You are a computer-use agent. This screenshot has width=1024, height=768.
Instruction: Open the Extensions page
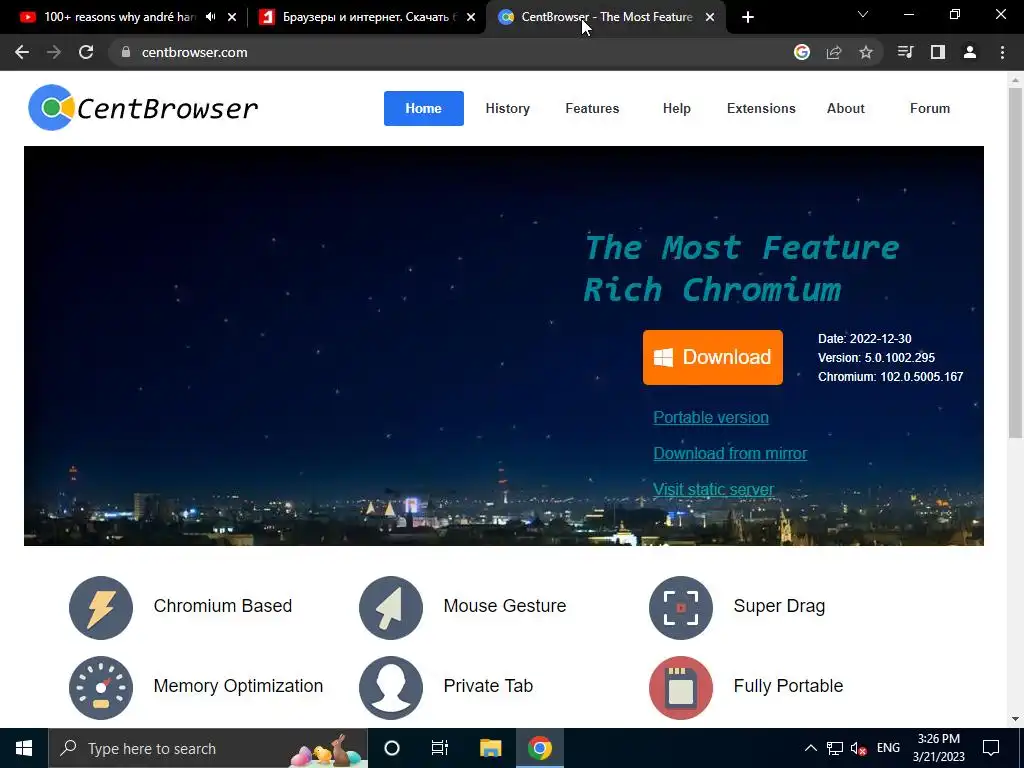point(761,108)
